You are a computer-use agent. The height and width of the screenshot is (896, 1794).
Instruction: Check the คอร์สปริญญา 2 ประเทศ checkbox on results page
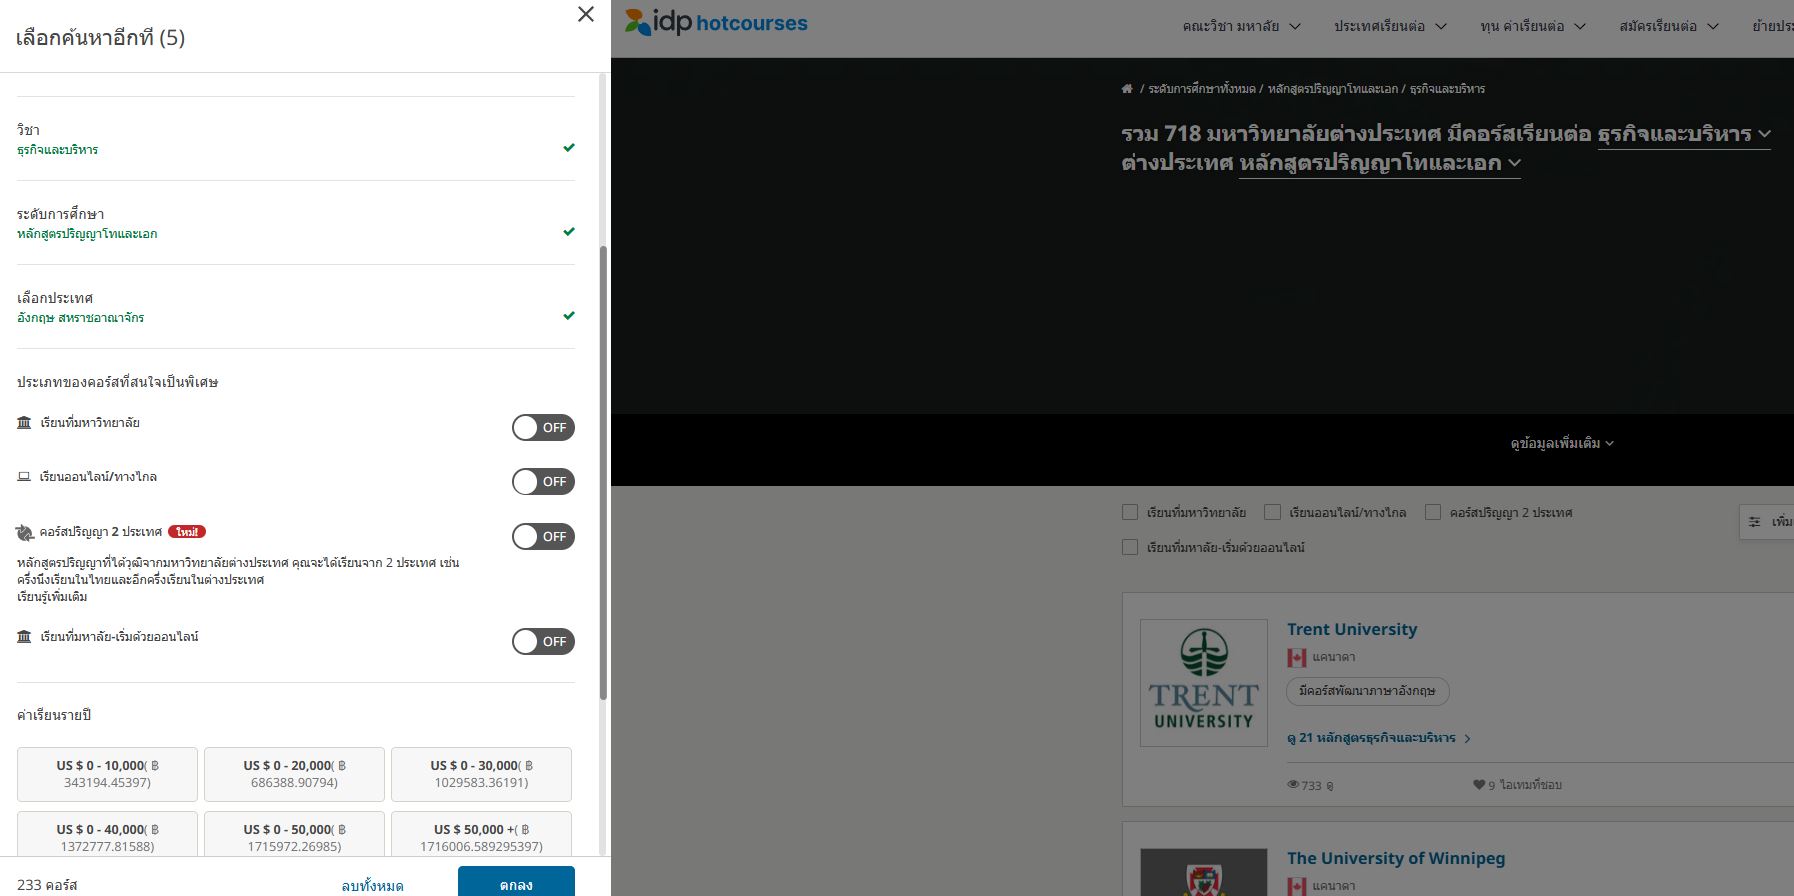[1433, 512]
